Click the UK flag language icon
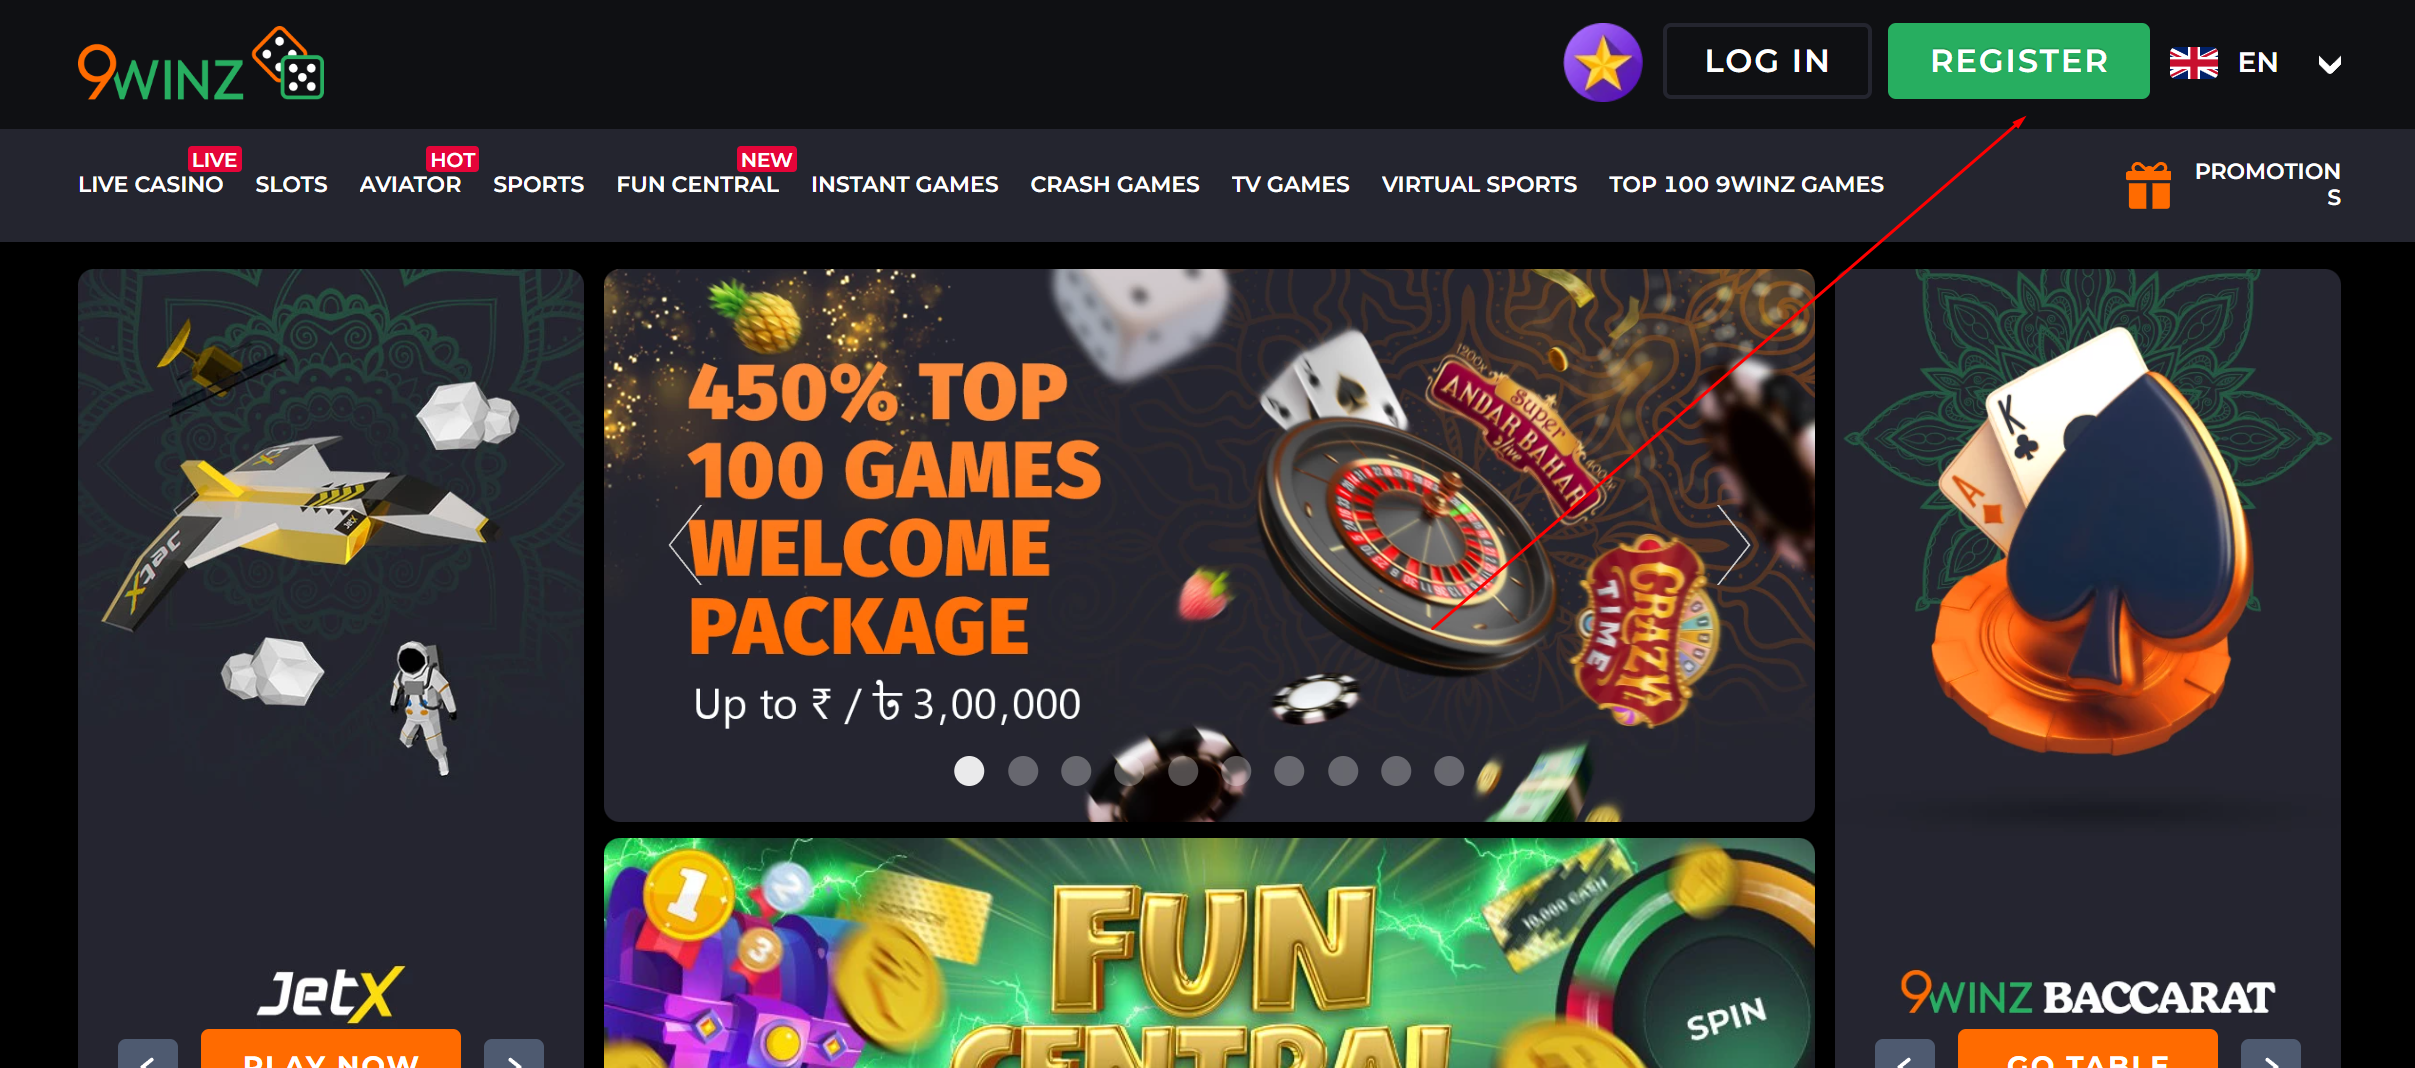 pyautogui.click(x=2193, y=63)
